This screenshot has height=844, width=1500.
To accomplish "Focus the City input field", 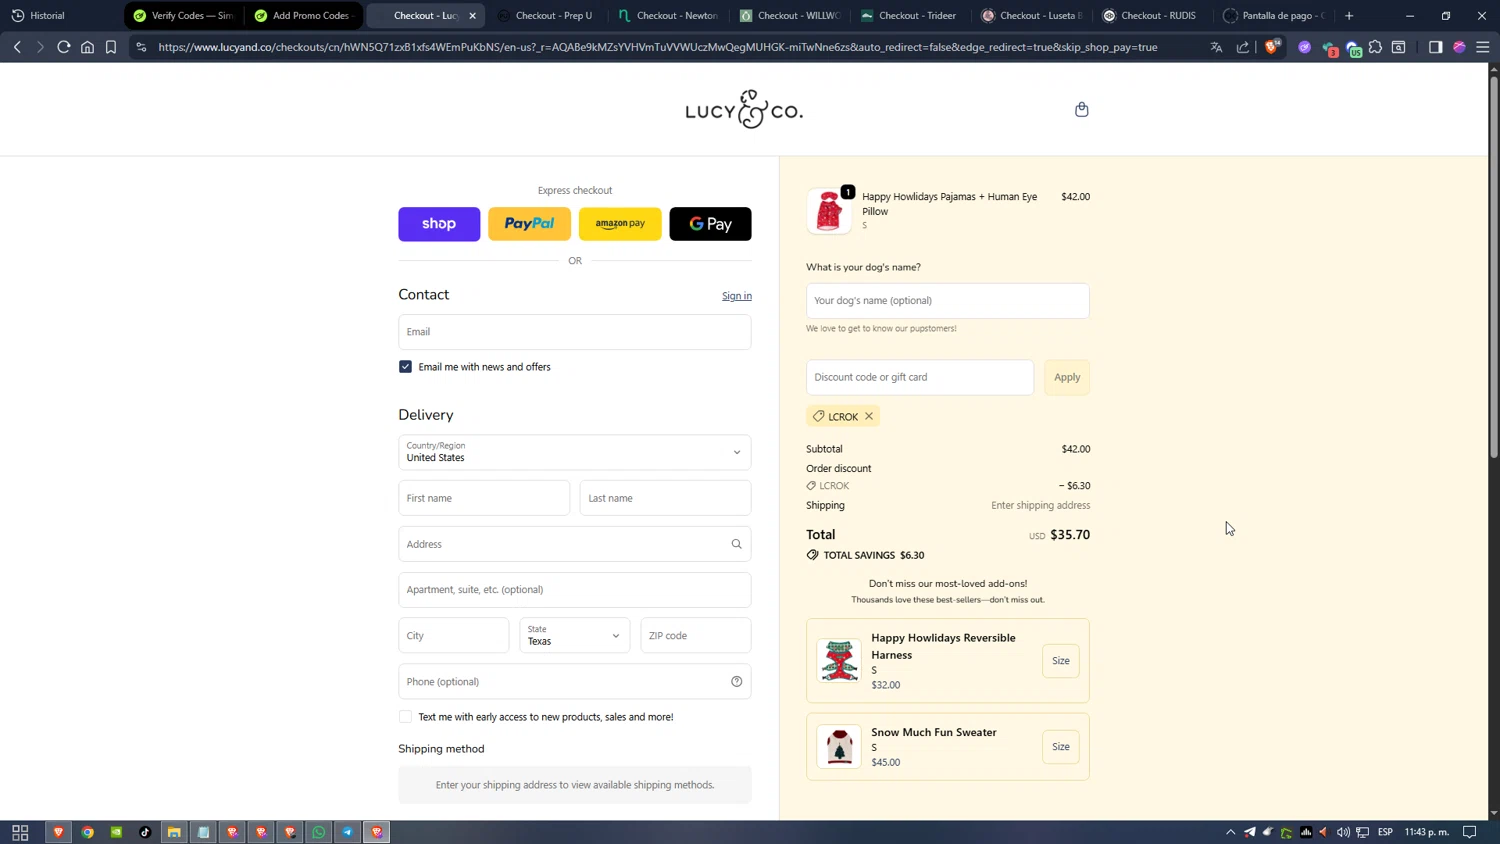I will click(454, 636).
